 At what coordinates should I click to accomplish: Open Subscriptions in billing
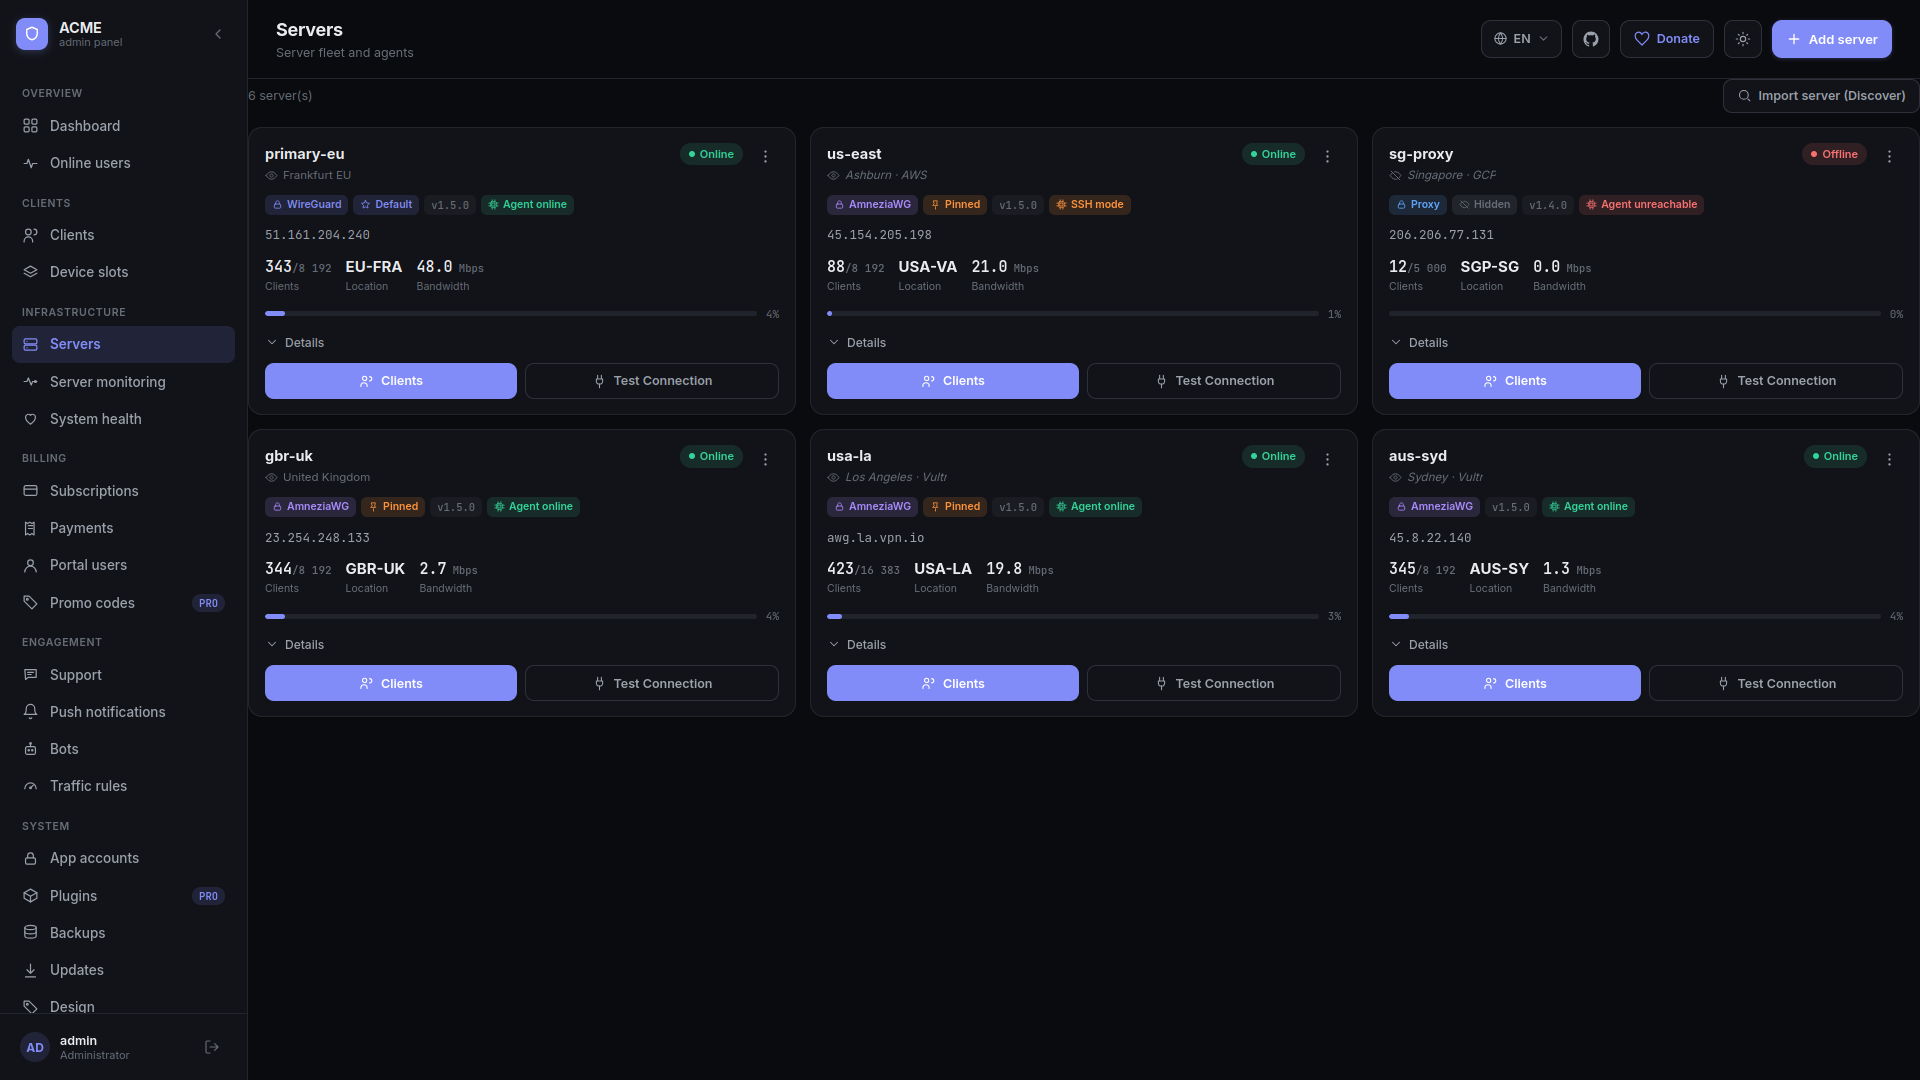(123, 491)
